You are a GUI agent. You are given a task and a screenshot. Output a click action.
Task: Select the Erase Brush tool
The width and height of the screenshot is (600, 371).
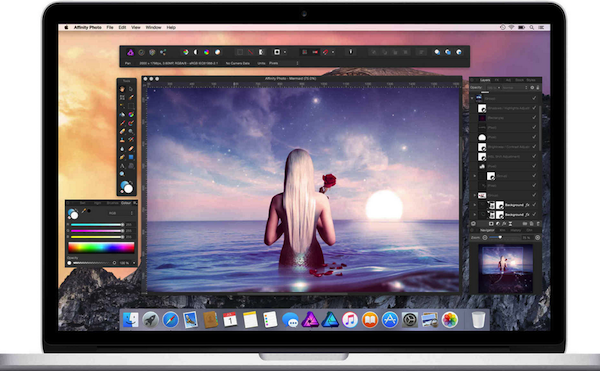tap(122, 132)
